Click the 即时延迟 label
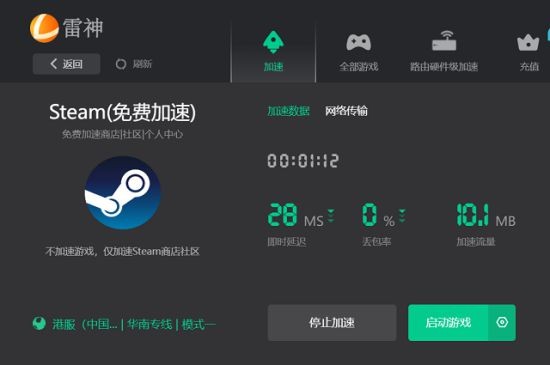The image size is (550, 365). pyautogui.click(x=287, y=242)
